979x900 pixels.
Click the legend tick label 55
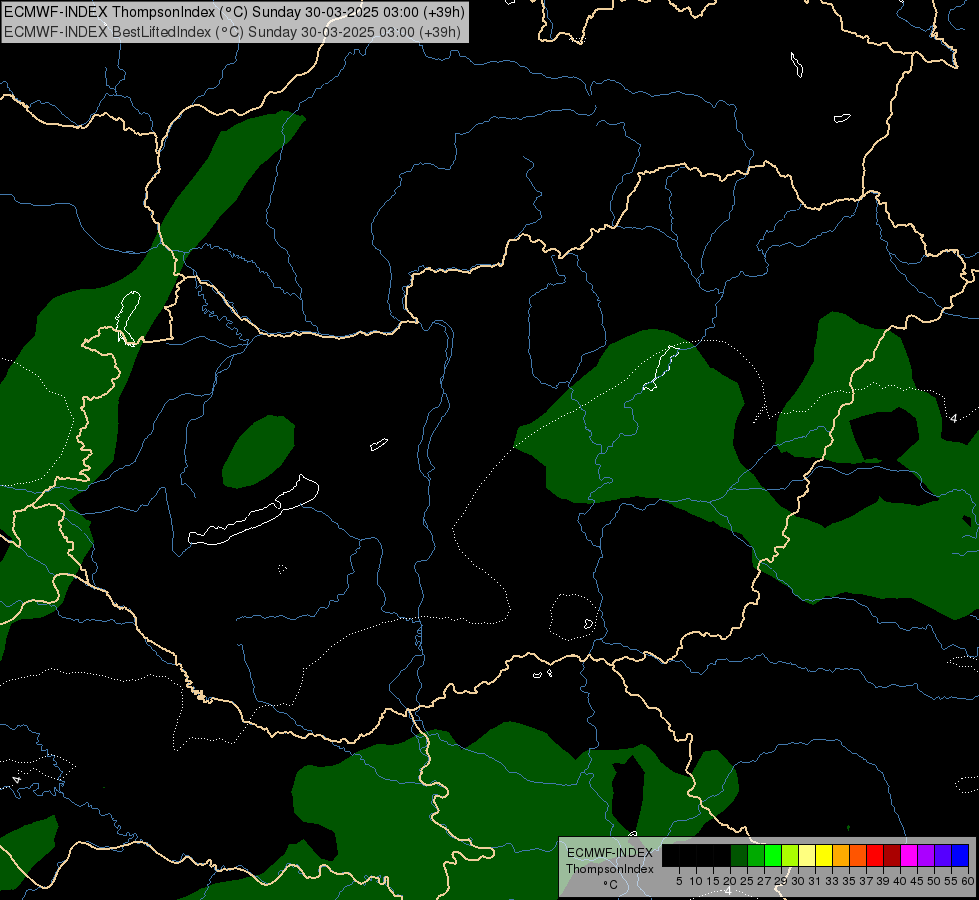point(951,881)
